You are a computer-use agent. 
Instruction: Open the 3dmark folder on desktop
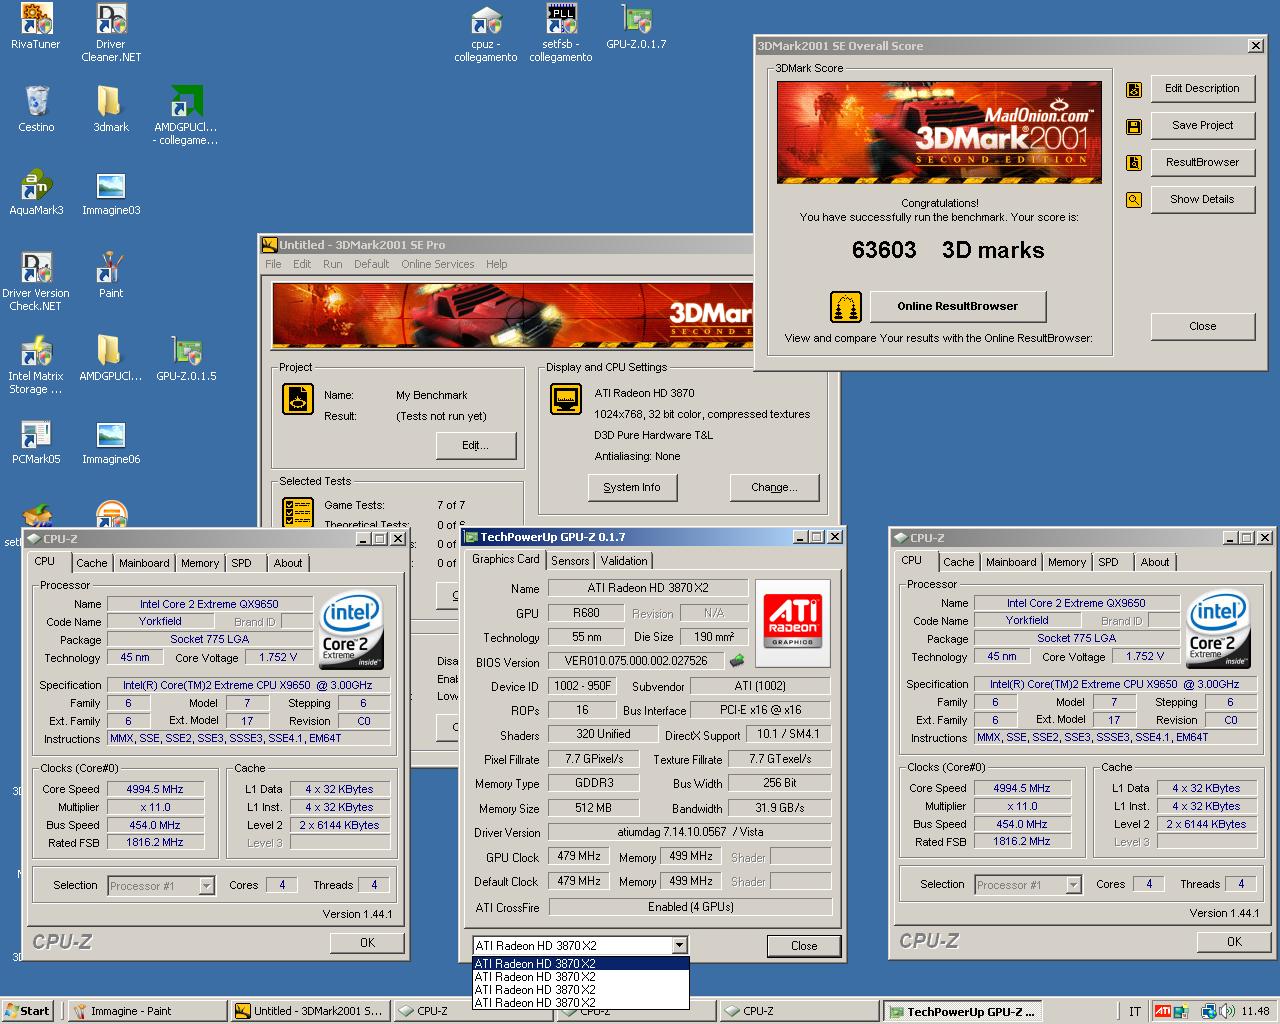(x=110, y=102)
